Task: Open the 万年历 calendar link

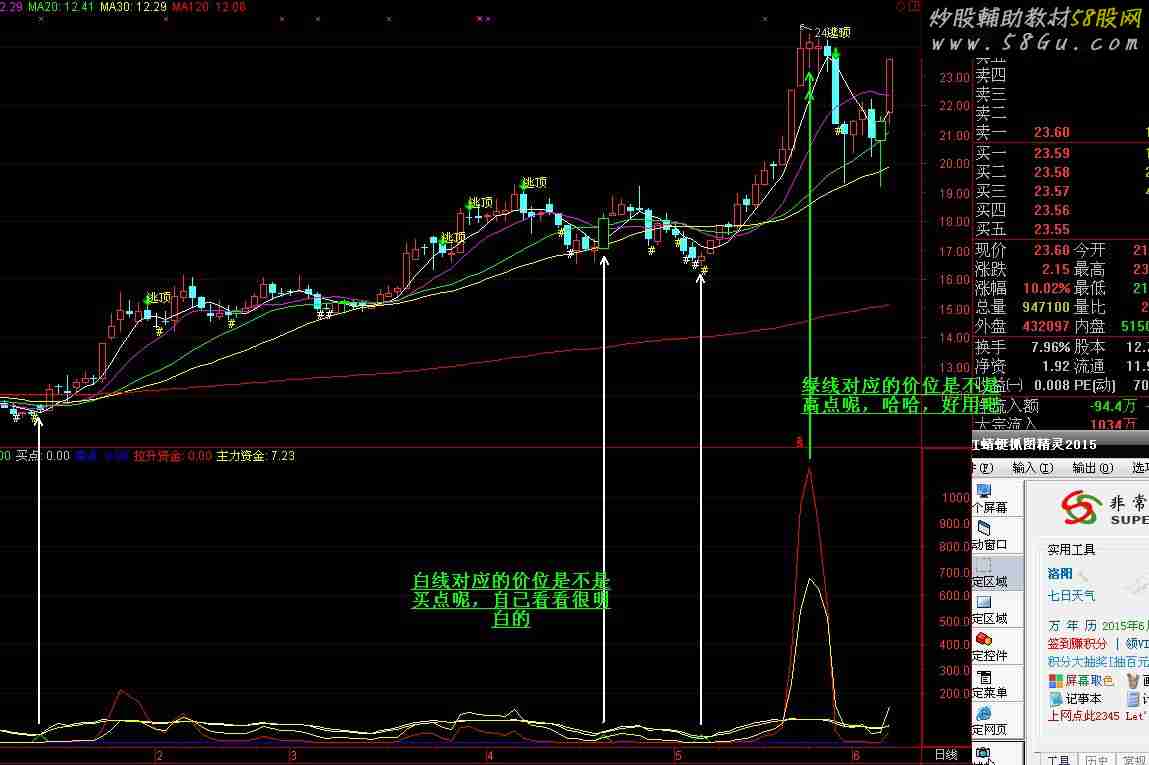Action: 1072,625
